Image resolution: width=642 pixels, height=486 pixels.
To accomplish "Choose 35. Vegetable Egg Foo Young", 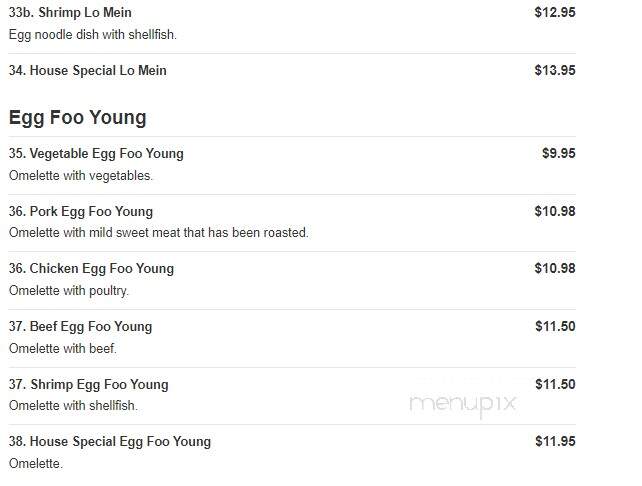I will point(96,154).
